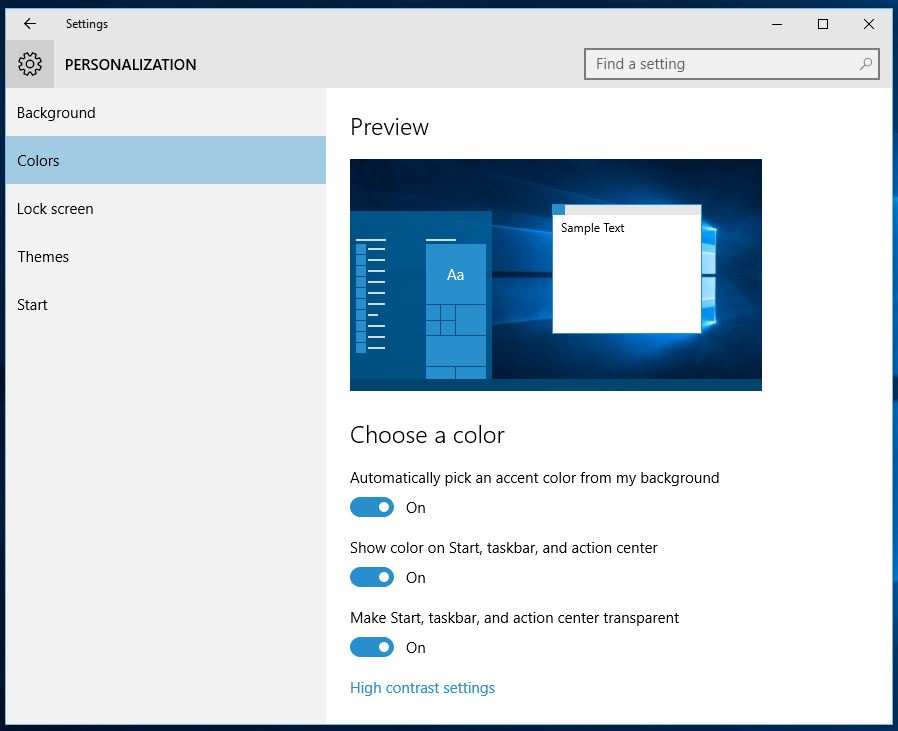Open the Lock screen section
898x731 pixels.
pyautogui.click(x=166, y=209)
